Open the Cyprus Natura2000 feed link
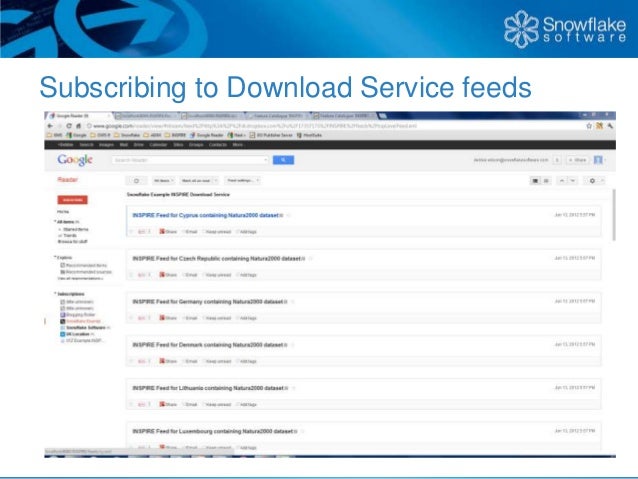Screen dimensions: 638x479 (x=205, y=215)
